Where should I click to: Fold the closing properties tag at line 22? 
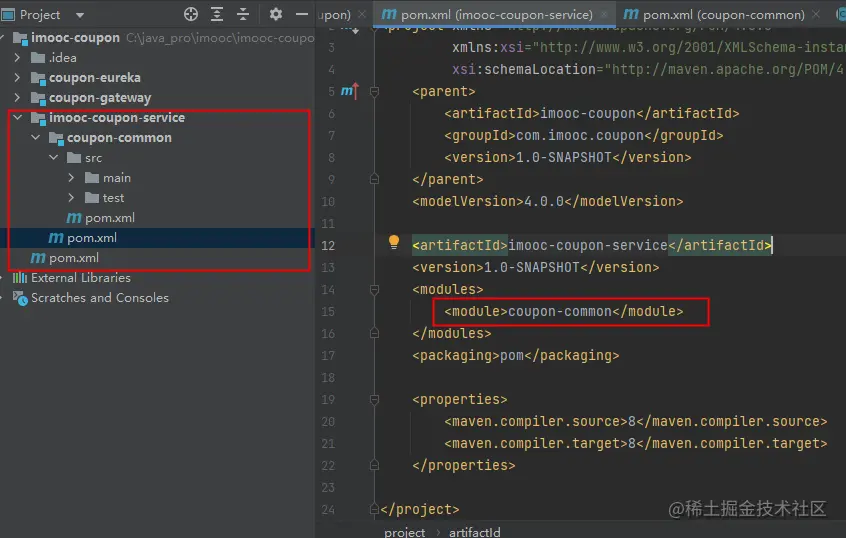click(374, 465)
